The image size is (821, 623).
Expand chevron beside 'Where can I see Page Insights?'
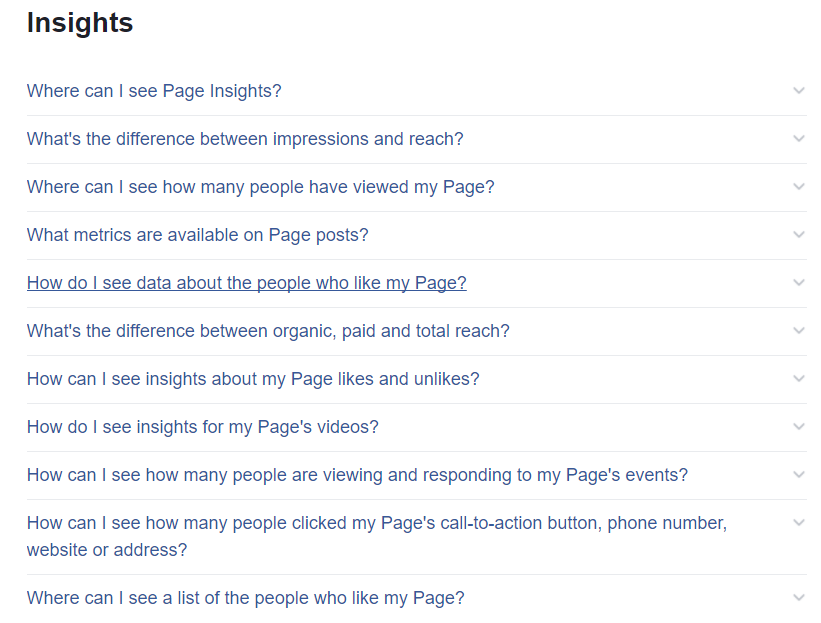(x=798, y=91)
